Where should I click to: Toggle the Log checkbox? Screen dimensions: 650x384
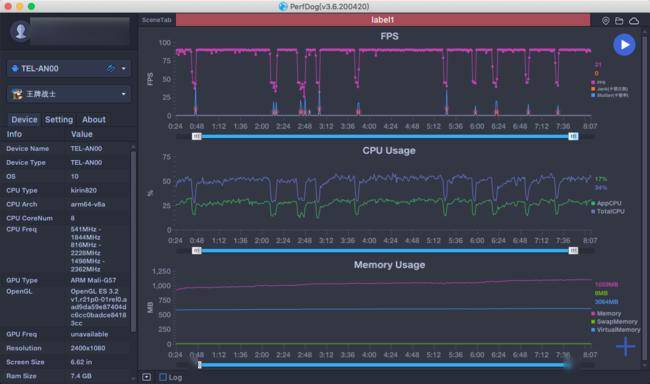click(163, 377)
